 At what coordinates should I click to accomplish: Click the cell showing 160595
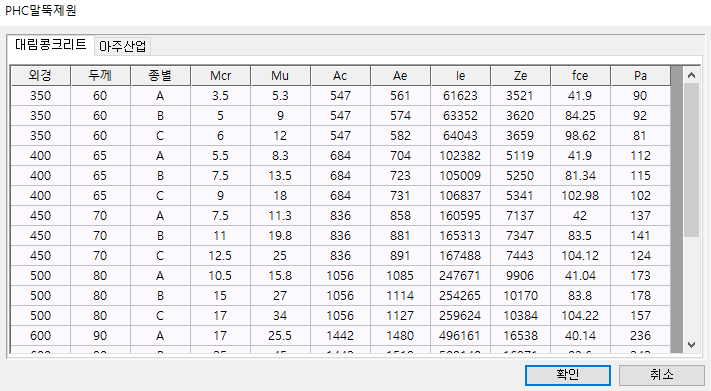coord(461,215)
